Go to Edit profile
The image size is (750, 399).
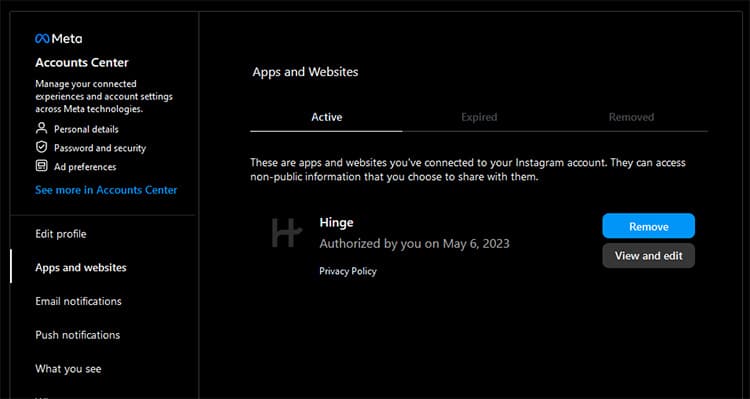pyautogui.click(x=61, y=234)
